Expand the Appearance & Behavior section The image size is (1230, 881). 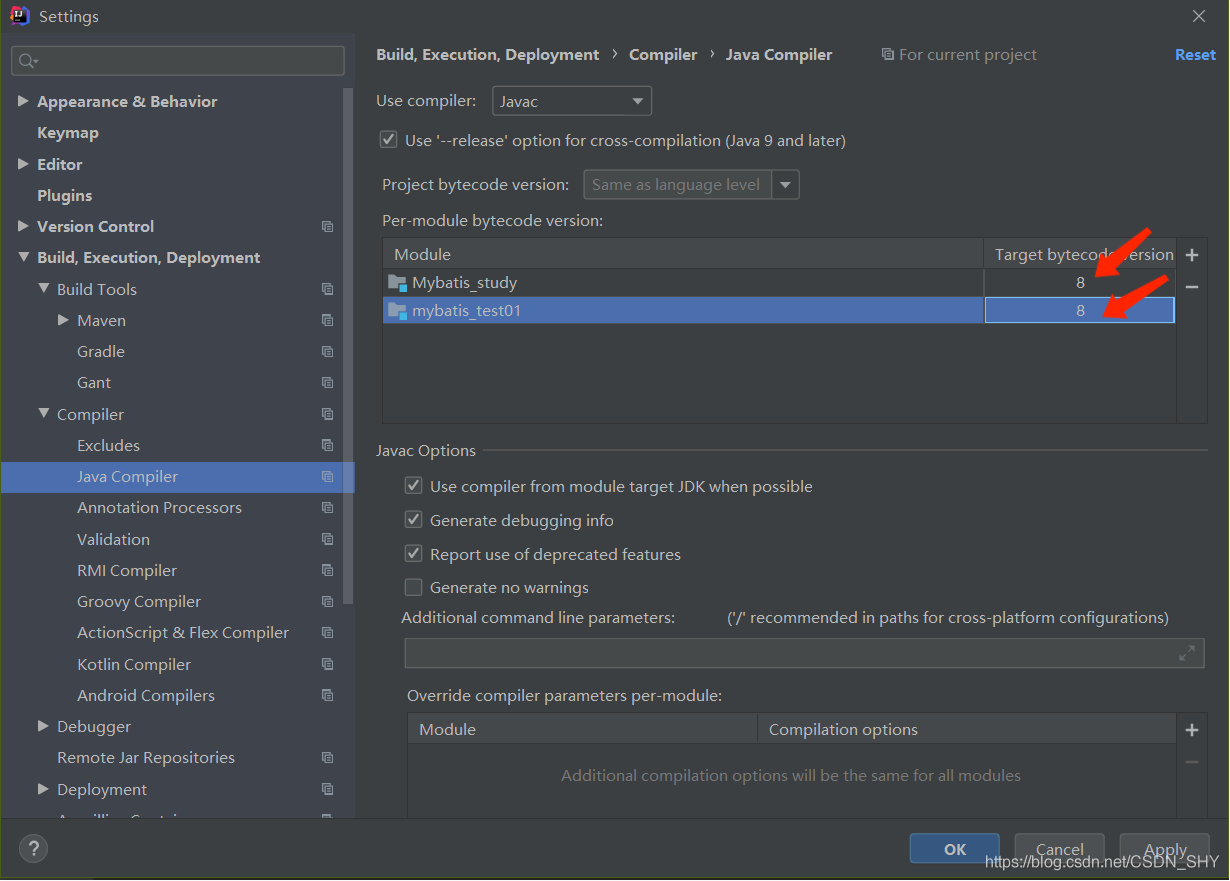23,102
